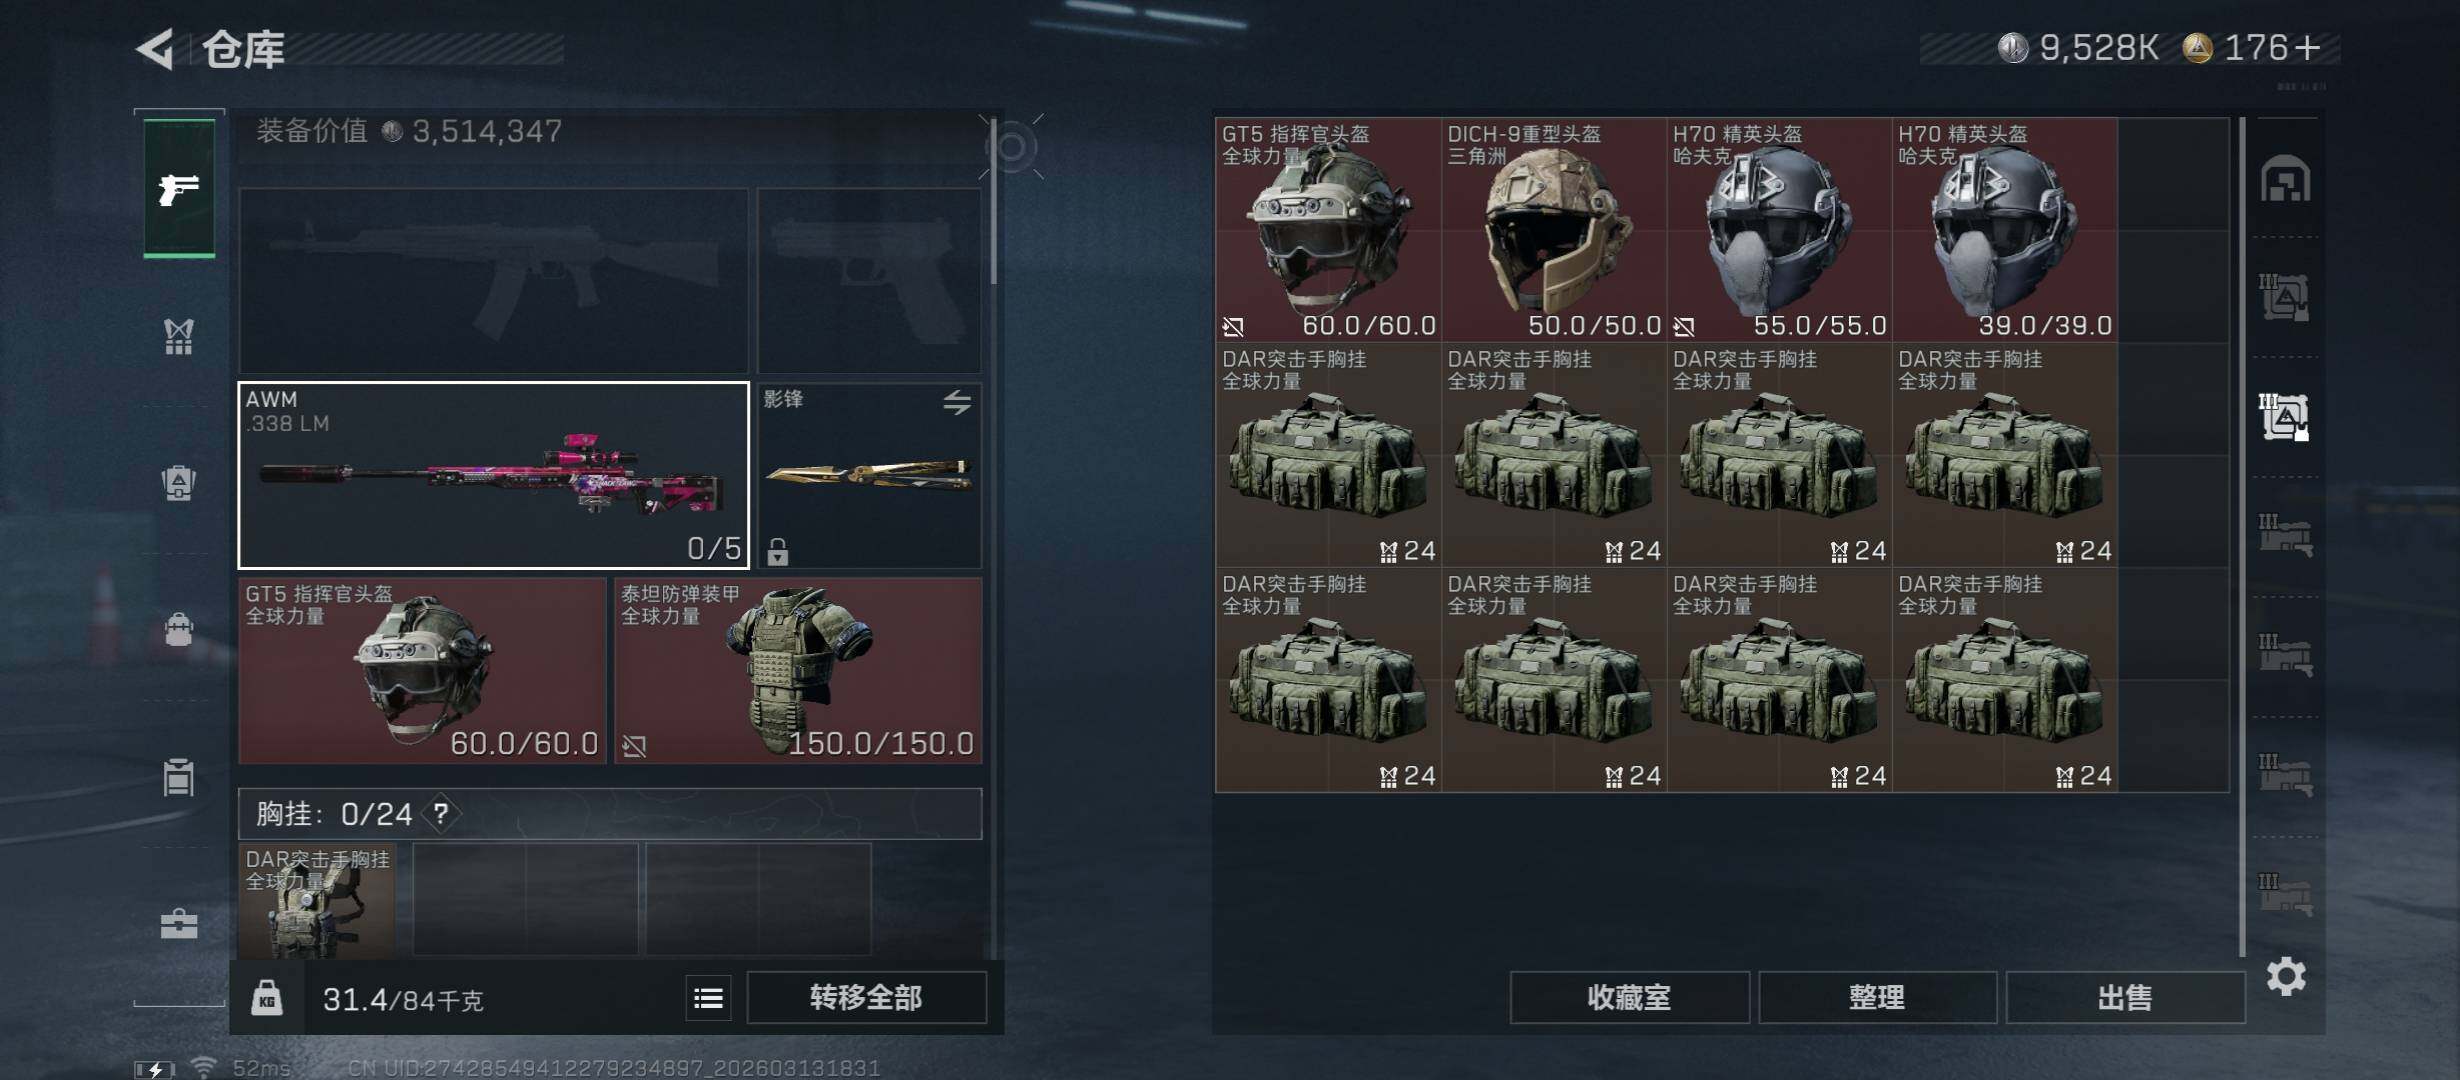Select the top warehouse icon in right sidebar

pyautogui.click(x=2285, y=179)
